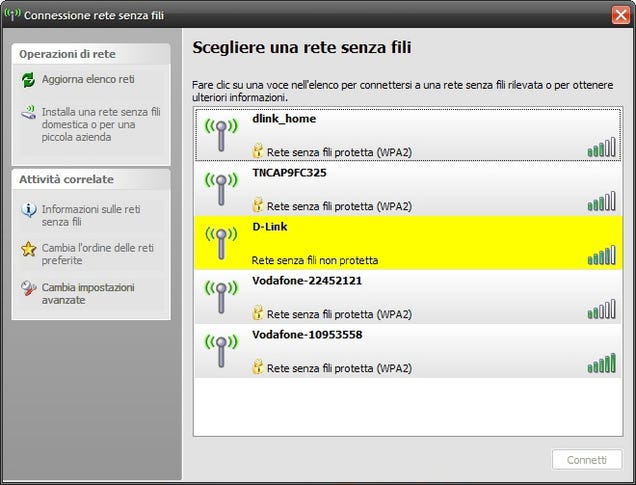Click the antenna icon for dlink_home
Image resolution: width=636 pixels, height=485 pixels.
click(x=221, y=135)
